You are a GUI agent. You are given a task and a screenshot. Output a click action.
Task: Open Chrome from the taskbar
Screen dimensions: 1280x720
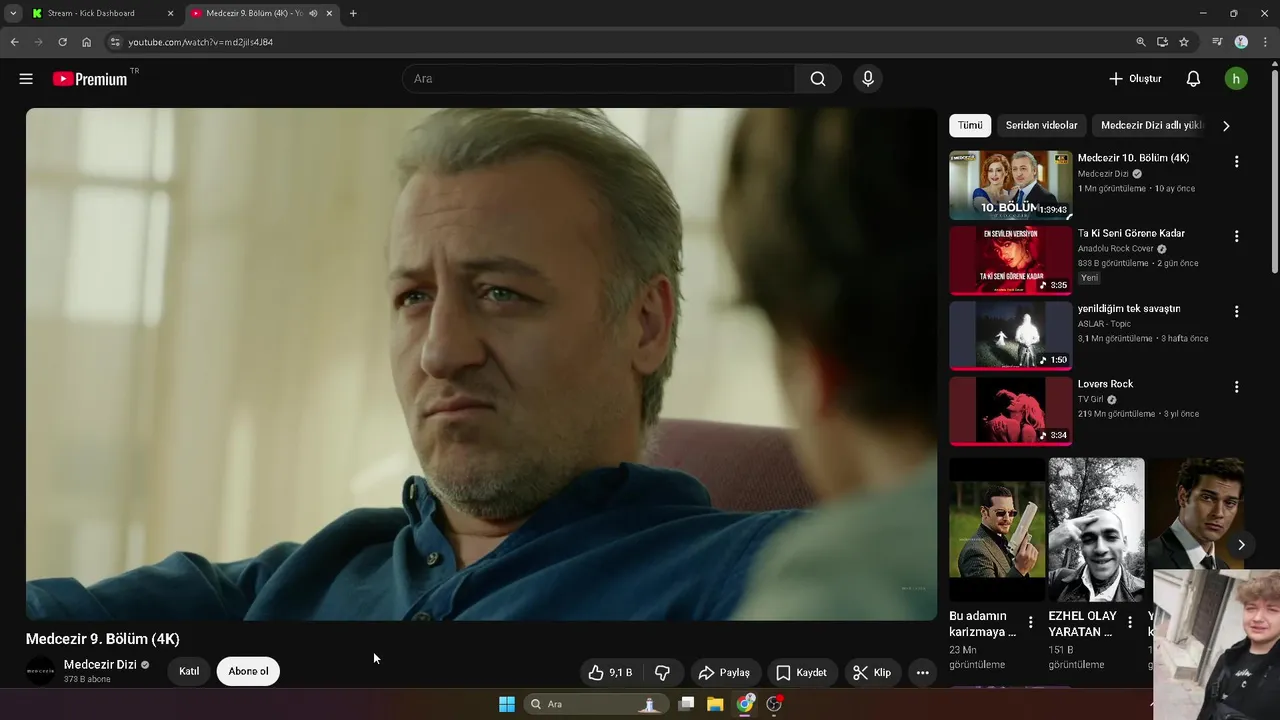click(745, 704)
